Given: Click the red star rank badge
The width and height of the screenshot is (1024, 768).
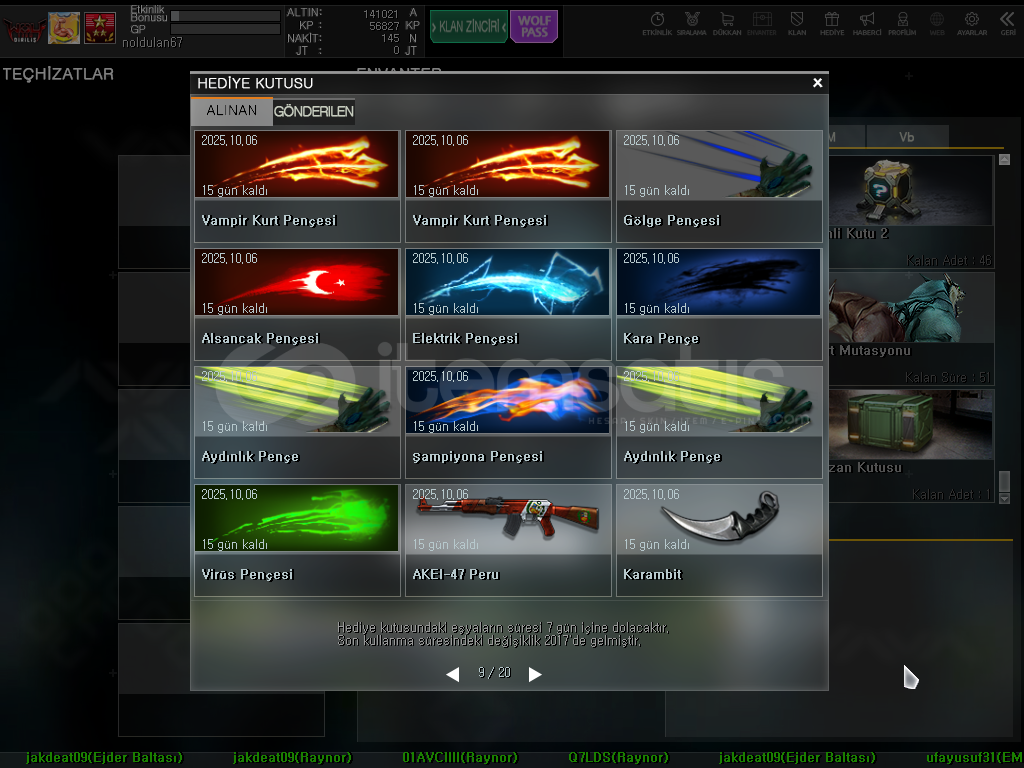Looking at the screenshot, I should 100,28.
